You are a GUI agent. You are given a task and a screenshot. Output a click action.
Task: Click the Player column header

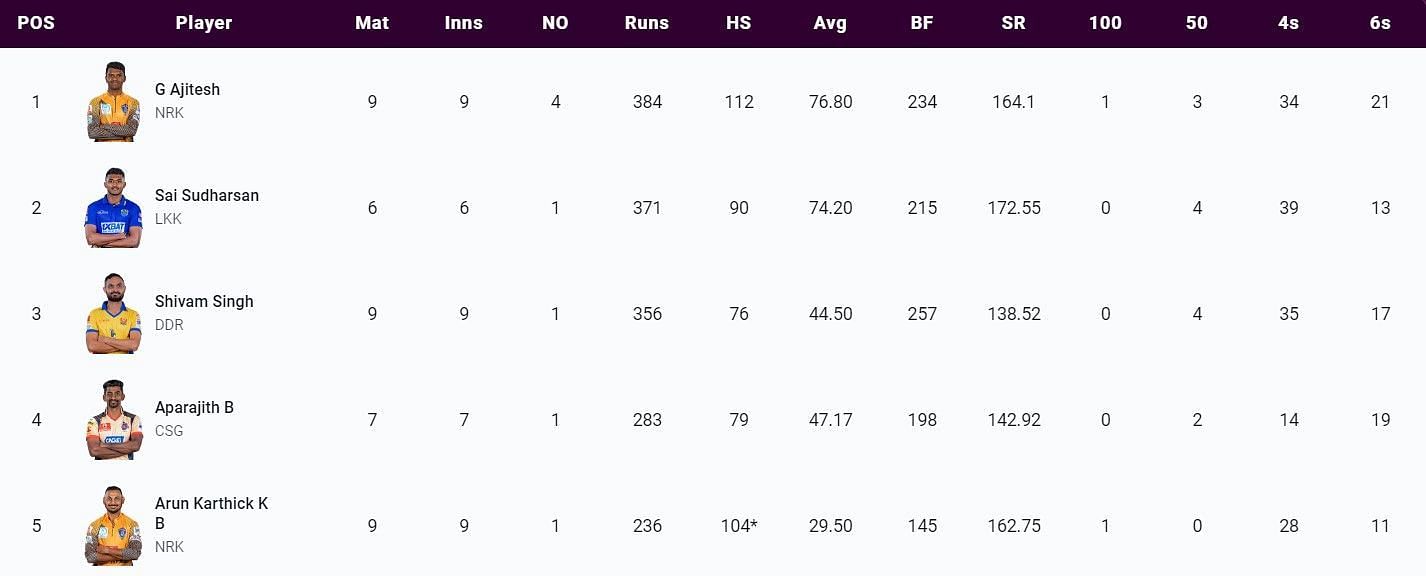coord(204,23)
